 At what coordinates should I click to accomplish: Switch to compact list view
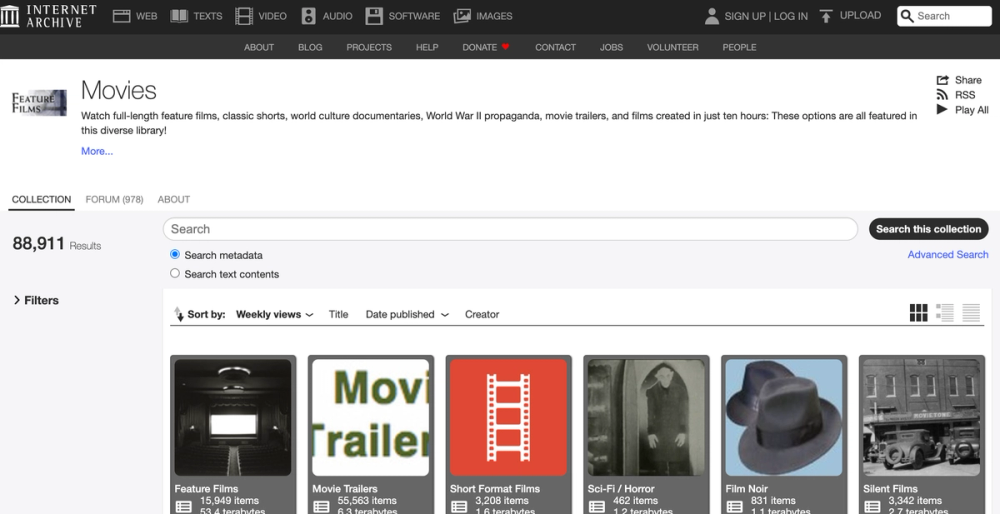(x=971, y=312)
